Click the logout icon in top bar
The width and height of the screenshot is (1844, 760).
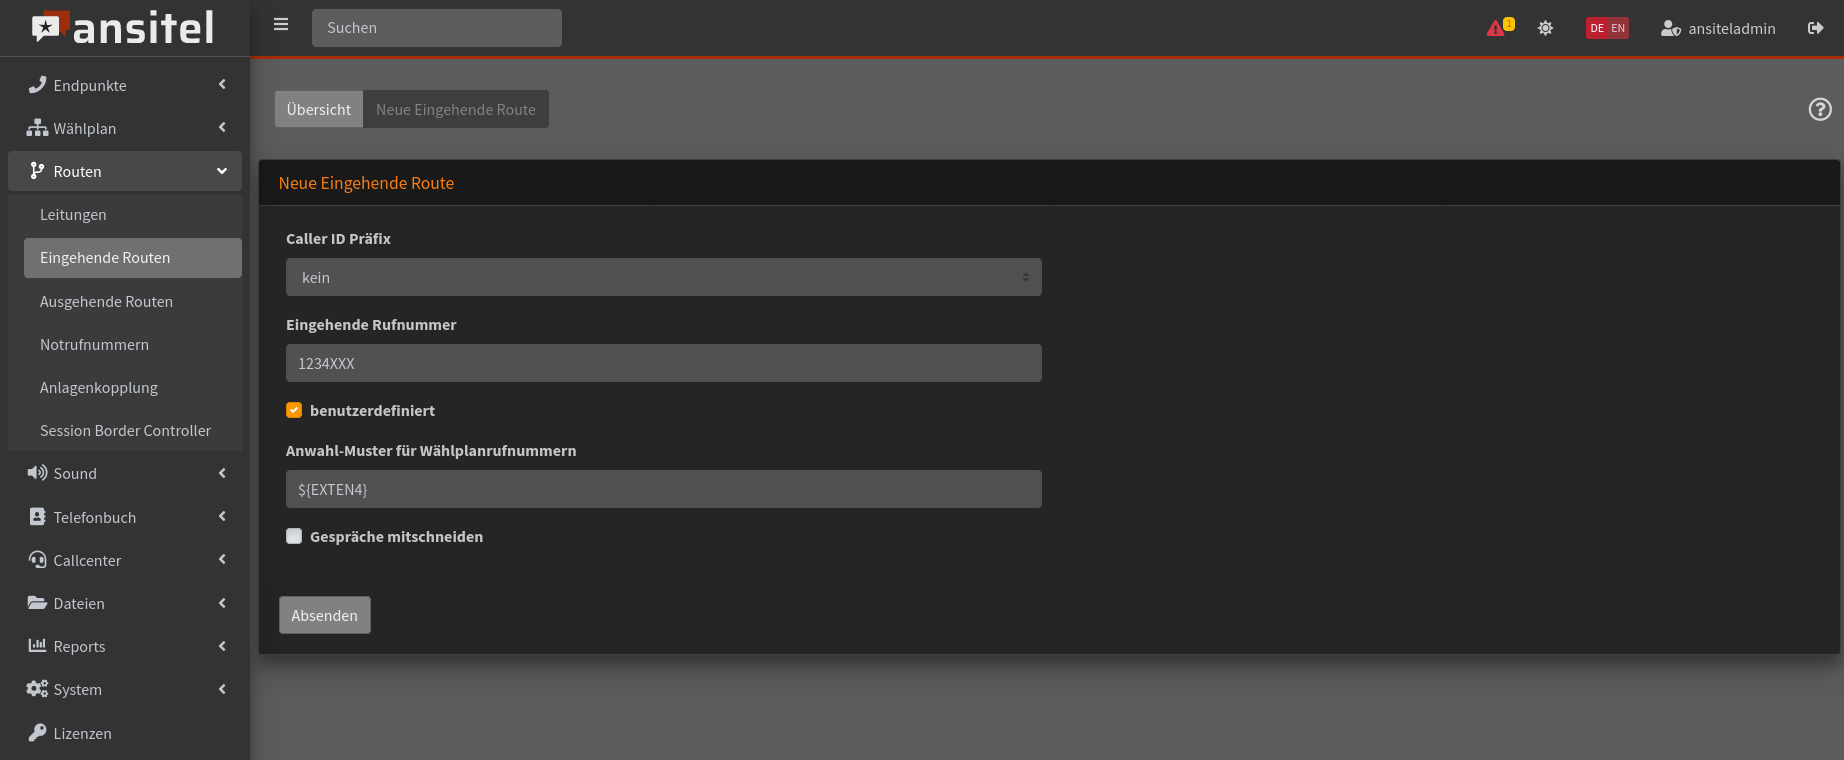point(1815,28)
